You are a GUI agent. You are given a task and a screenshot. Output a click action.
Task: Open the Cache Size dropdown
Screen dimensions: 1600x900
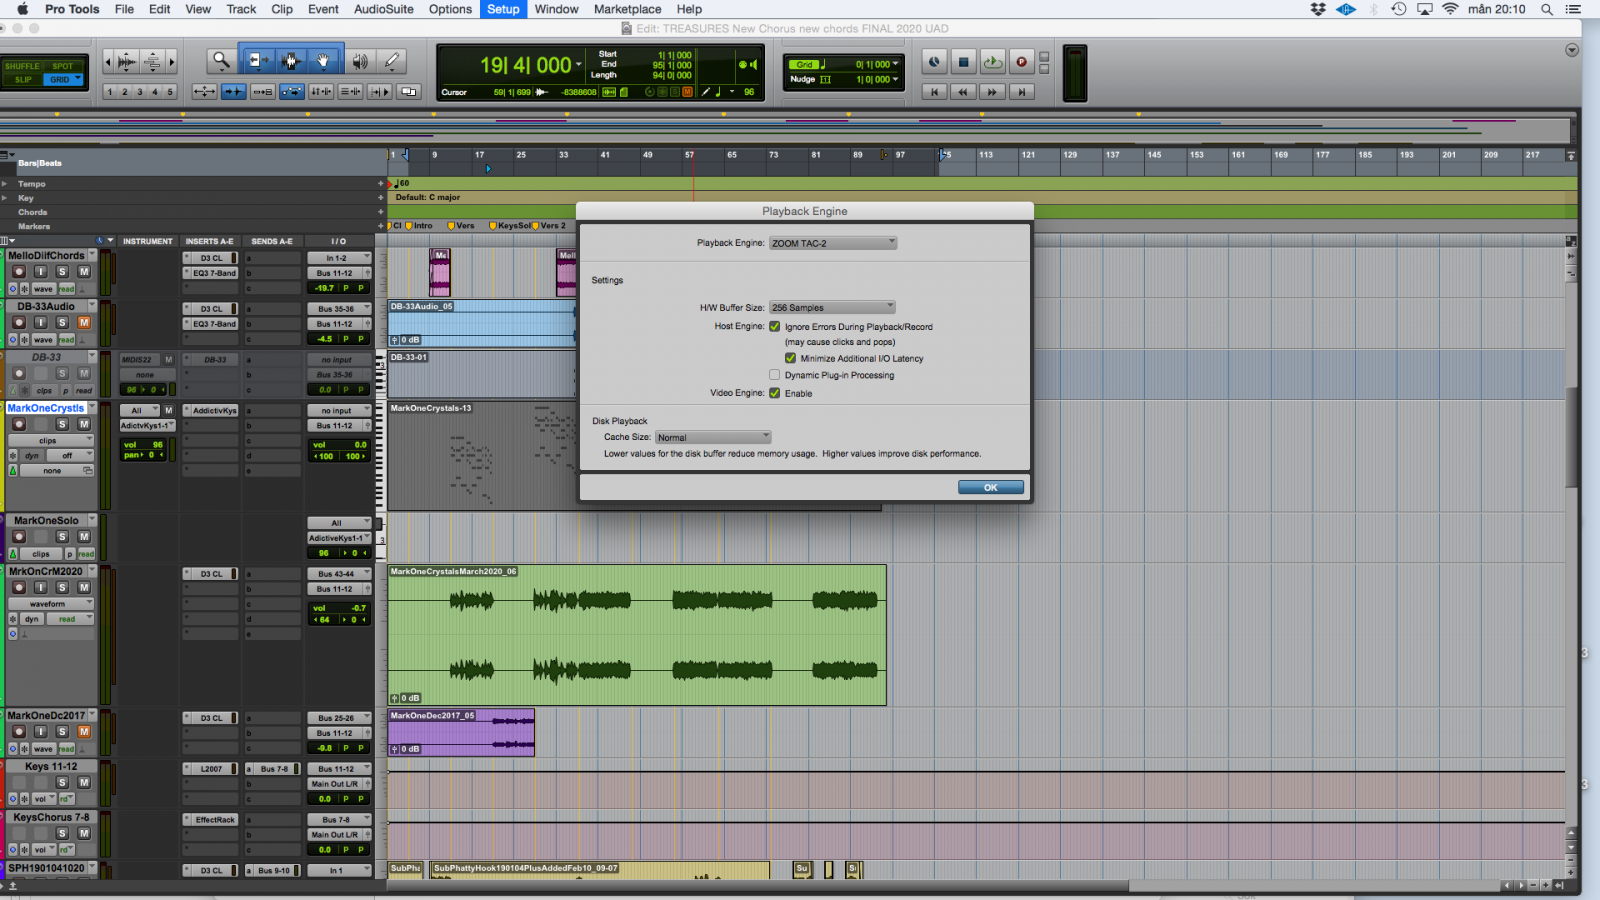(714, 437)
